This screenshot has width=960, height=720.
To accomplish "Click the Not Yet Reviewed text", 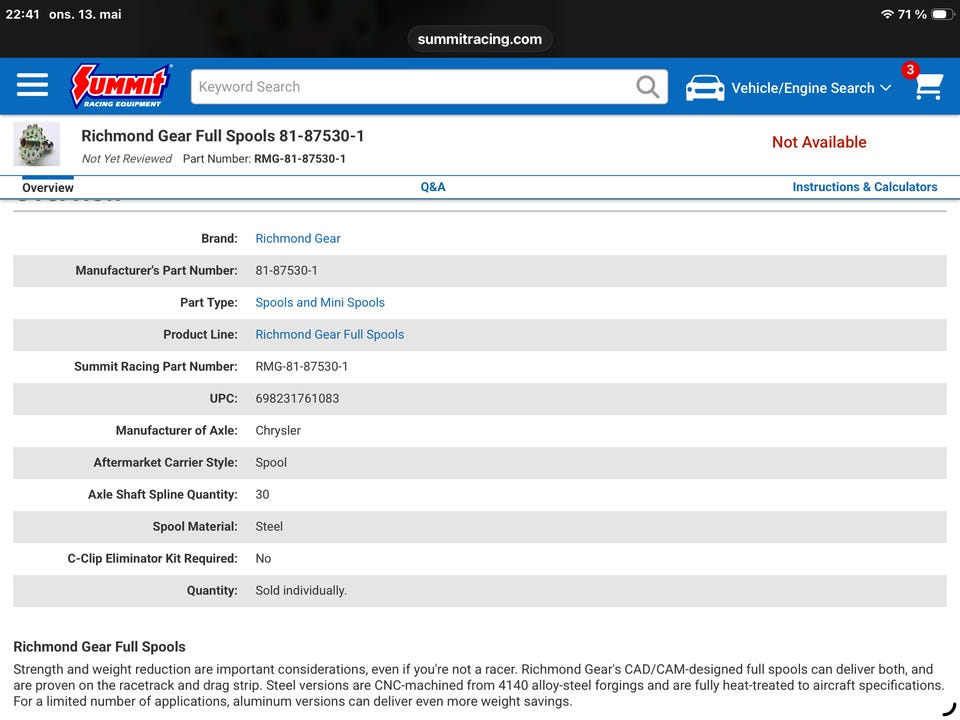I will 127,159.
